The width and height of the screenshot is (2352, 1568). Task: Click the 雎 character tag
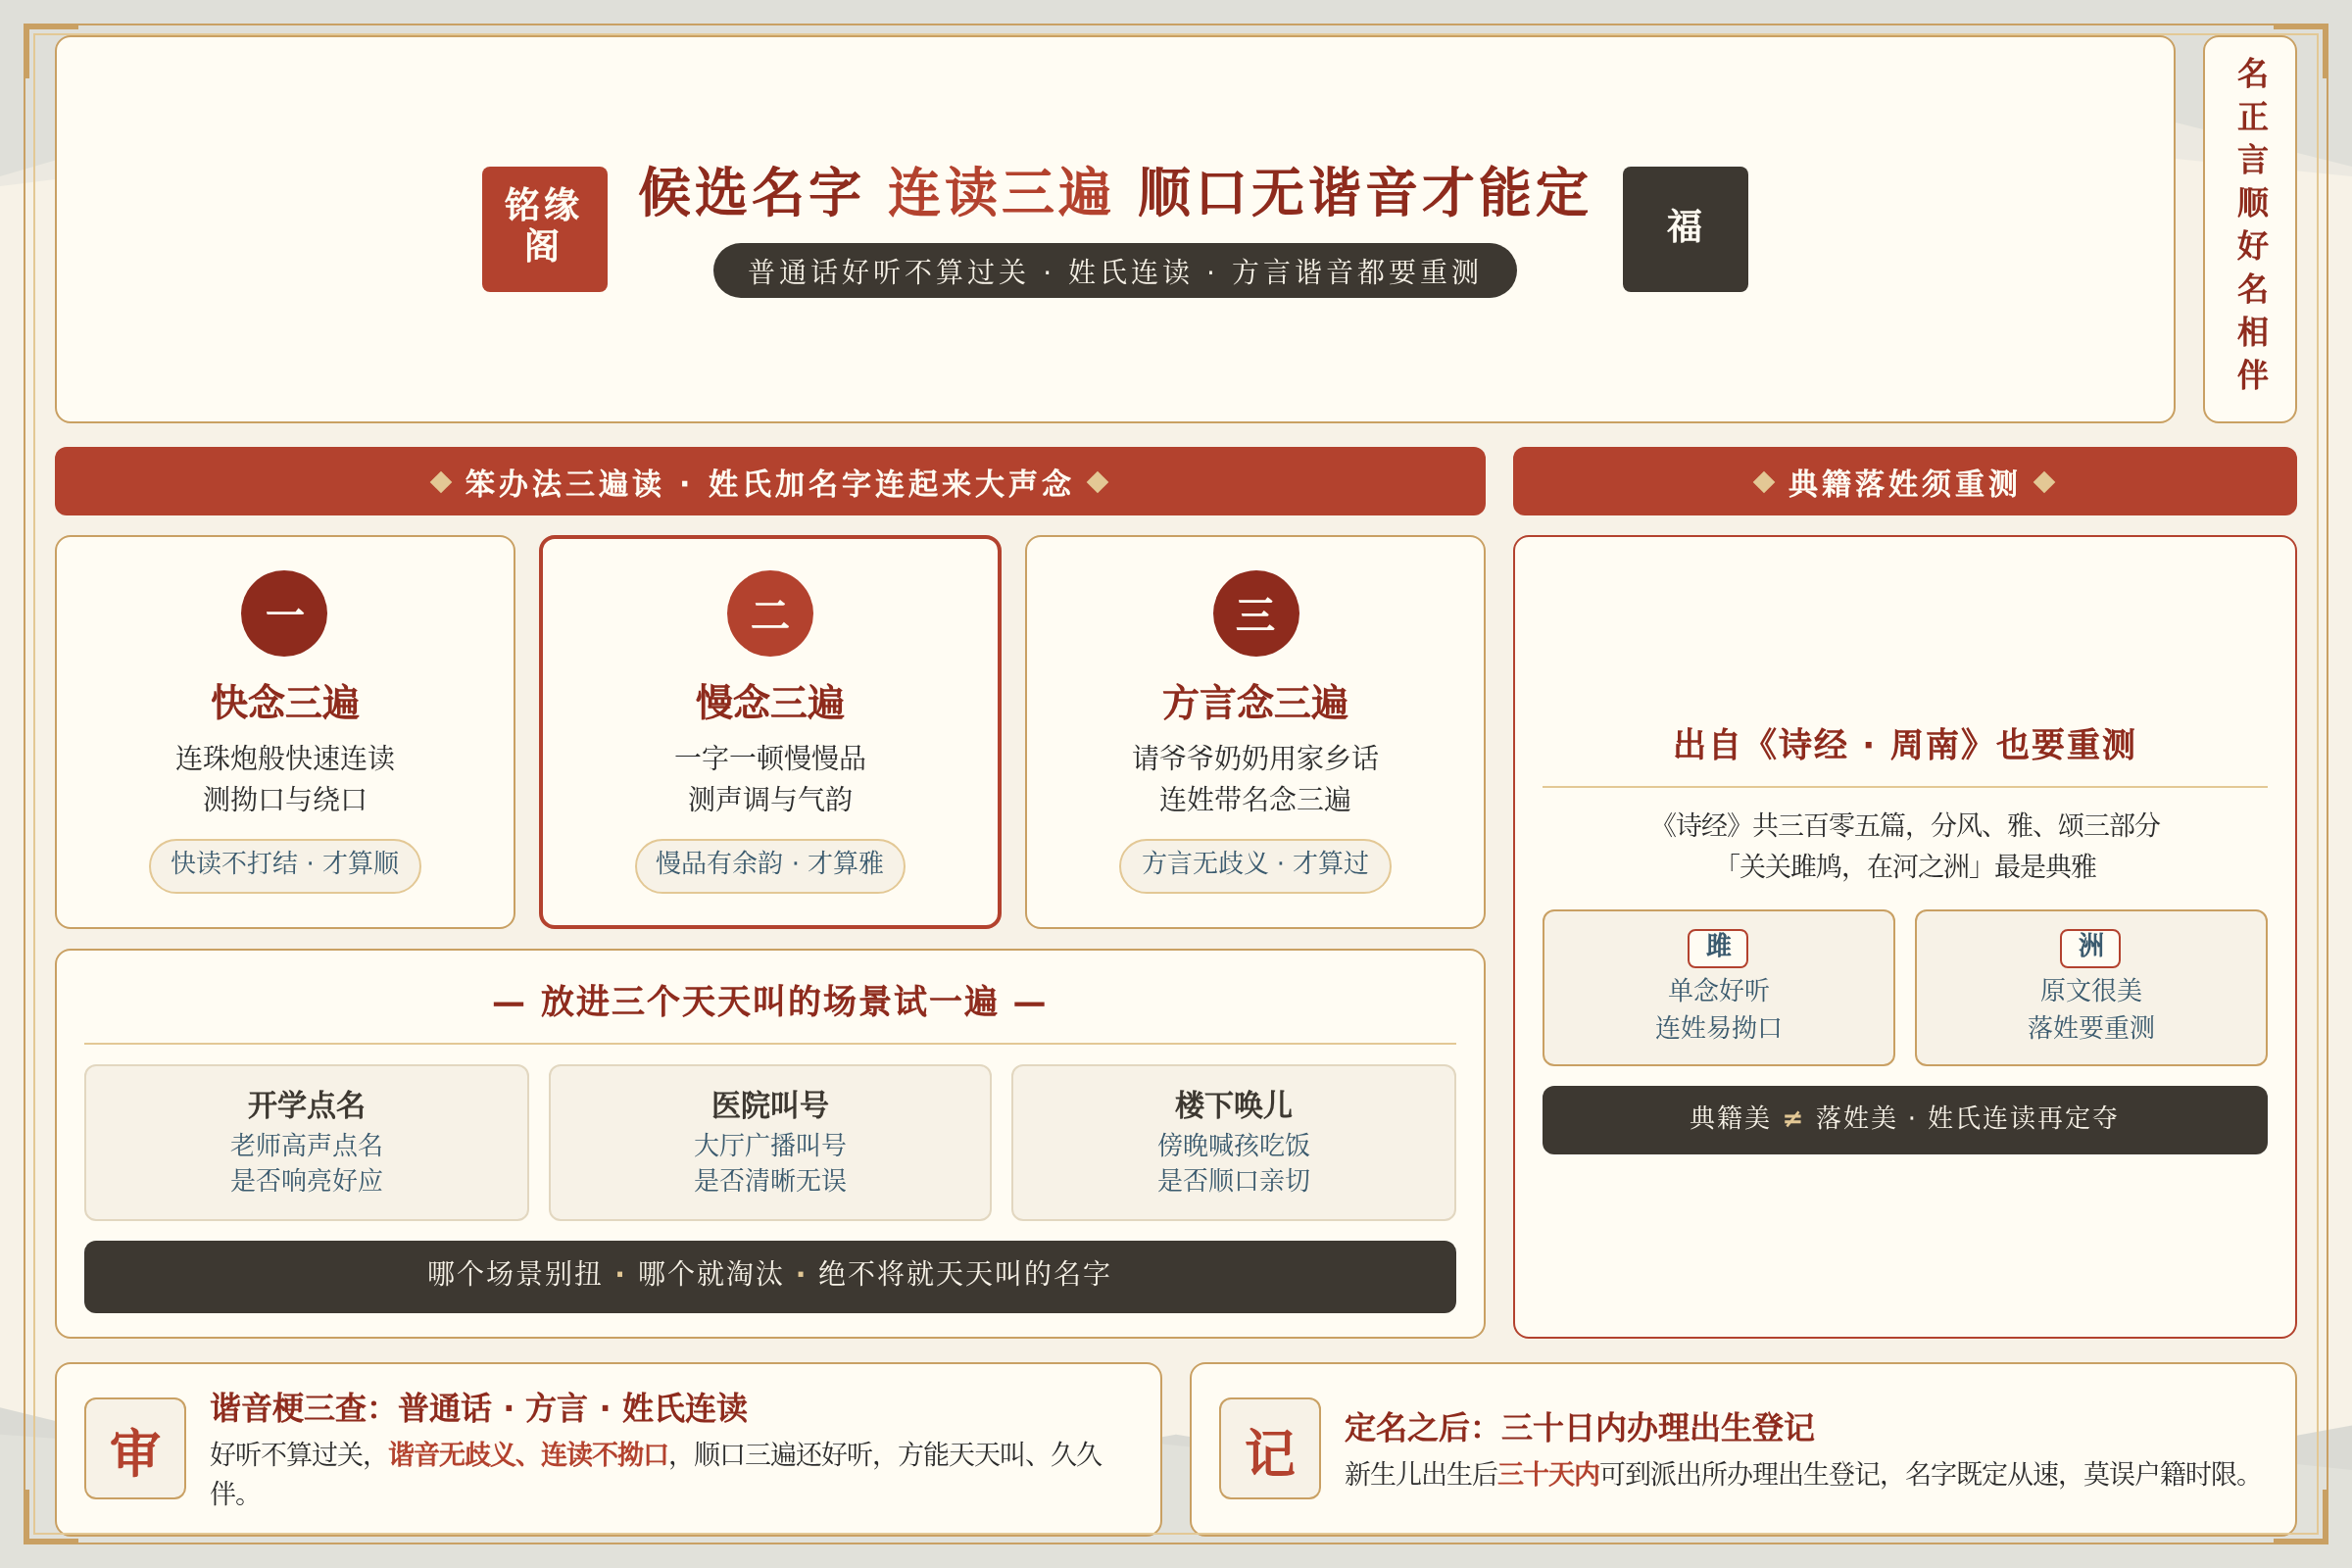tap(1718, 947)
